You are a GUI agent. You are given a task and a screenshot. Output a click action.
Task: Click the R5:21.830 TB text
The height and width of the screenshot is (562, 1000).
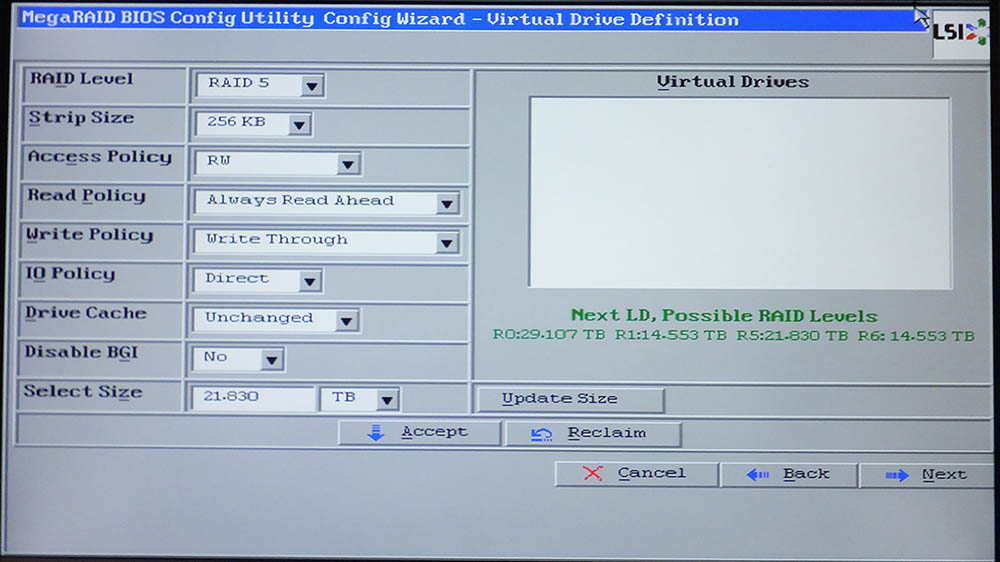pos(792,336)
